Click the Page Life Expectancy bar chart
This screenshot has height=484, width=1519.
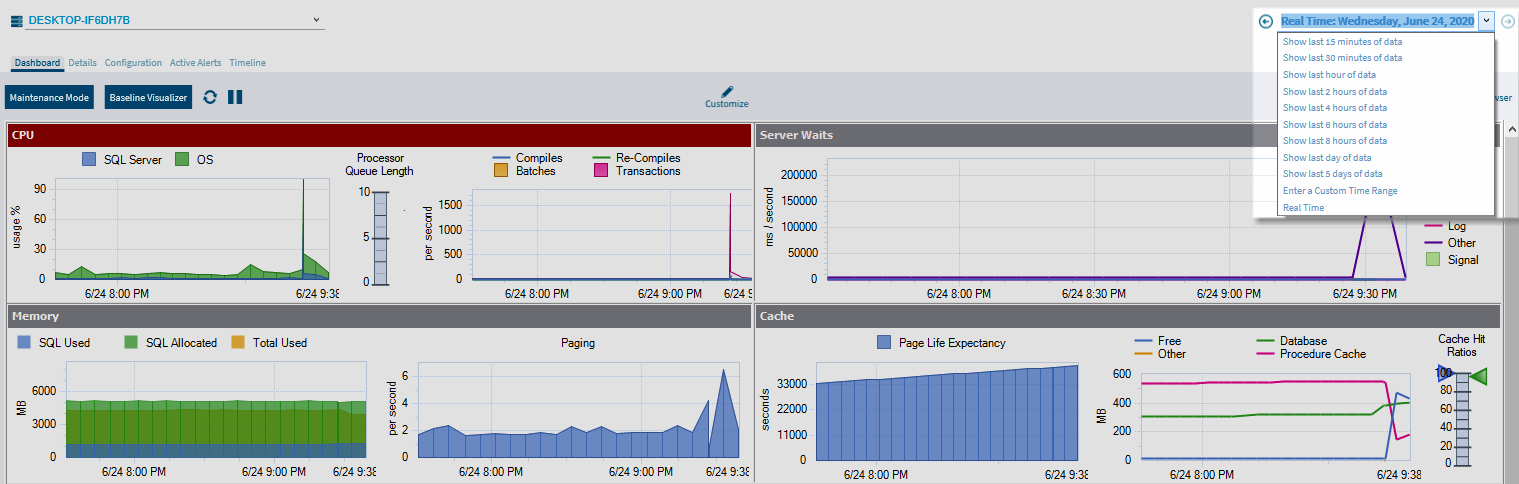coord(947,411)
